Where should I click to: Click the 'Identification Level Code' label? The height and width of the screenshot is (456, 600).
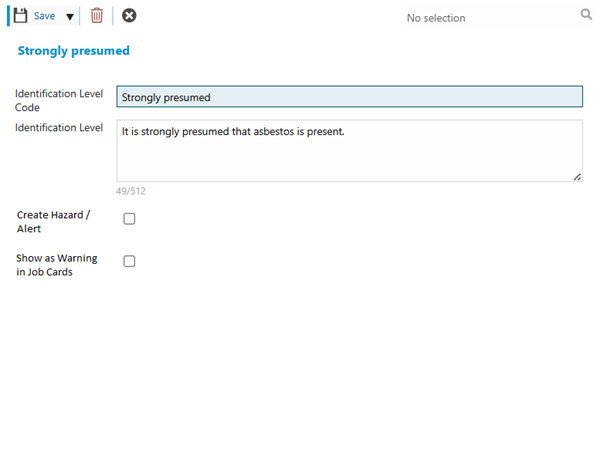tap(59, 100)
